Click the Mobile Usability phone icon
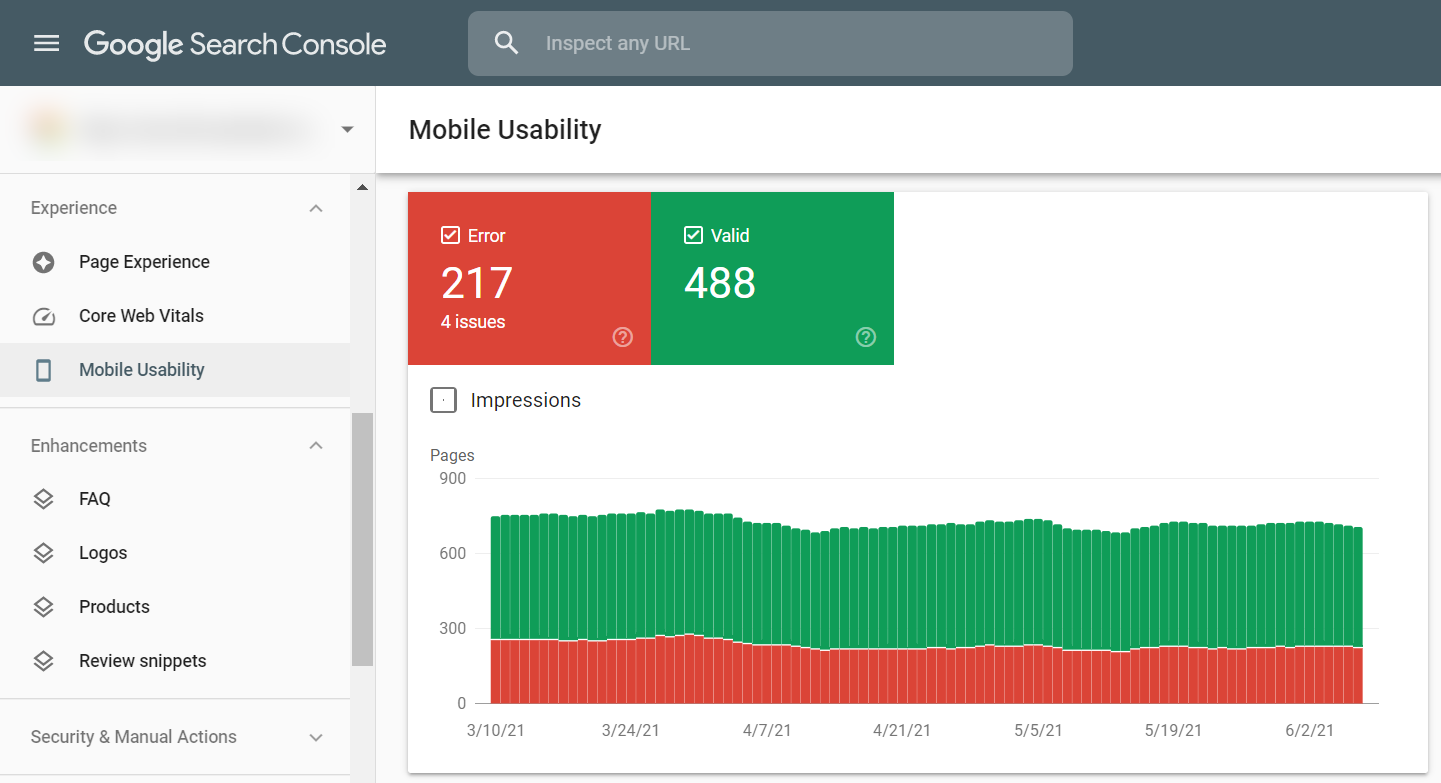The width and height of the screenshot is (1441, 783). [43, 370]
